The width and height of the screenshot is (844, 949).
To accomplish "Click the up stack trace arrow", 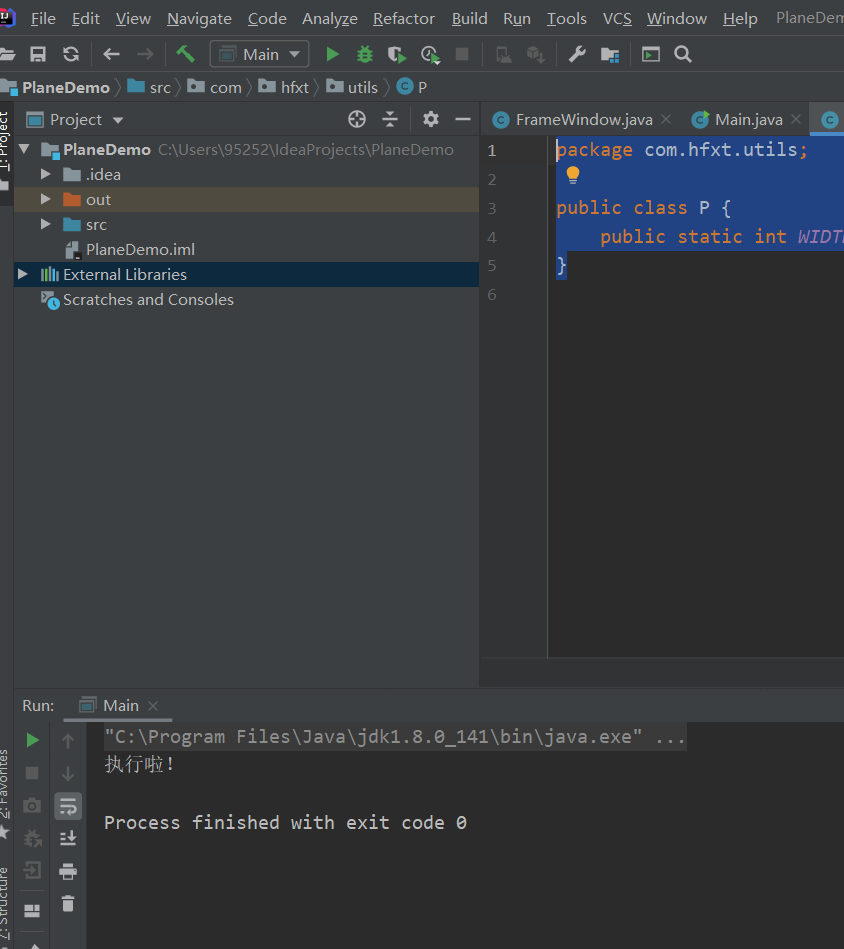I will 68,740.
